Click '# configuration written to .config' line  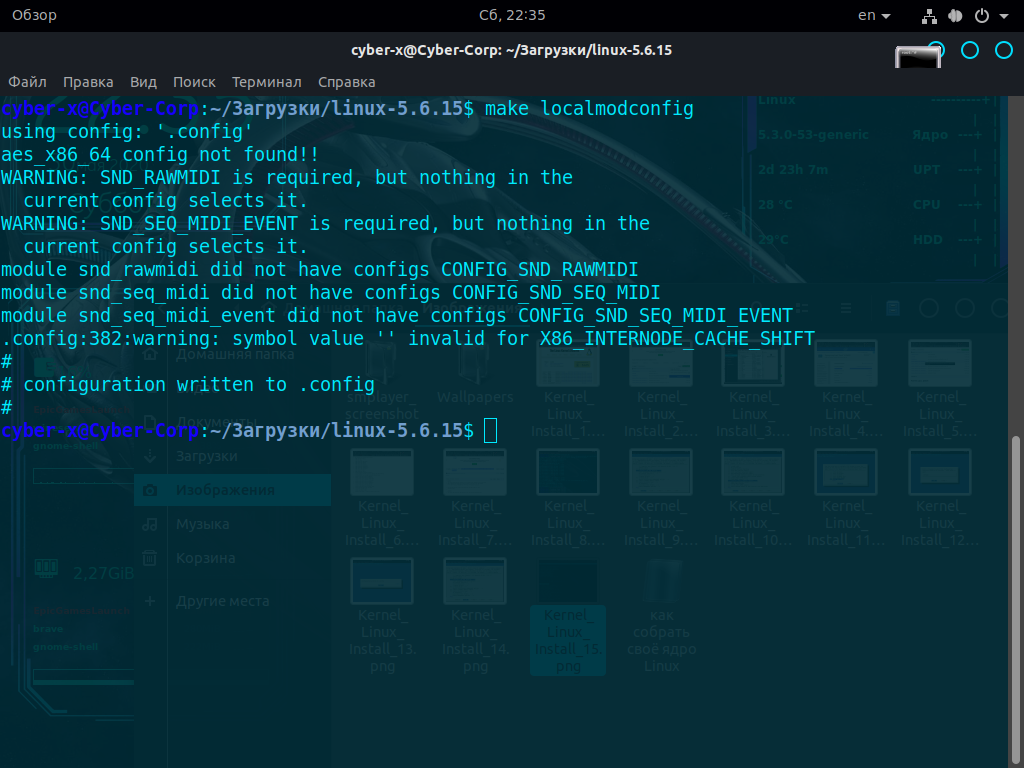188,385
